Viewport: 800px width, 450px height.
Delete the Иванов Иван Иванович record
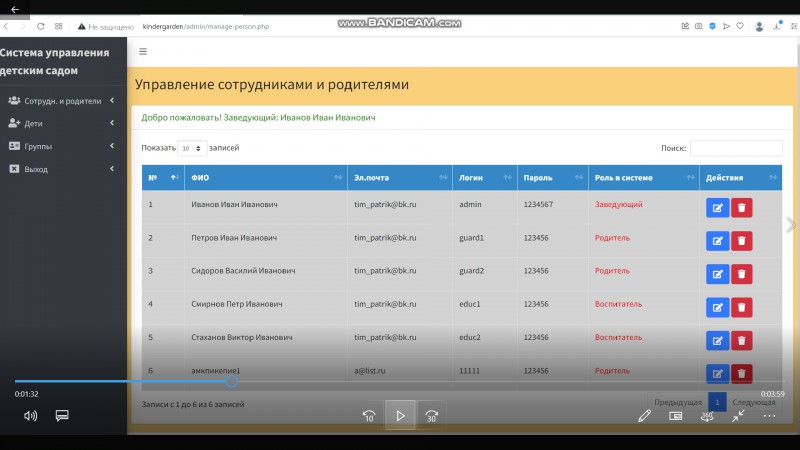pos(741,208)
